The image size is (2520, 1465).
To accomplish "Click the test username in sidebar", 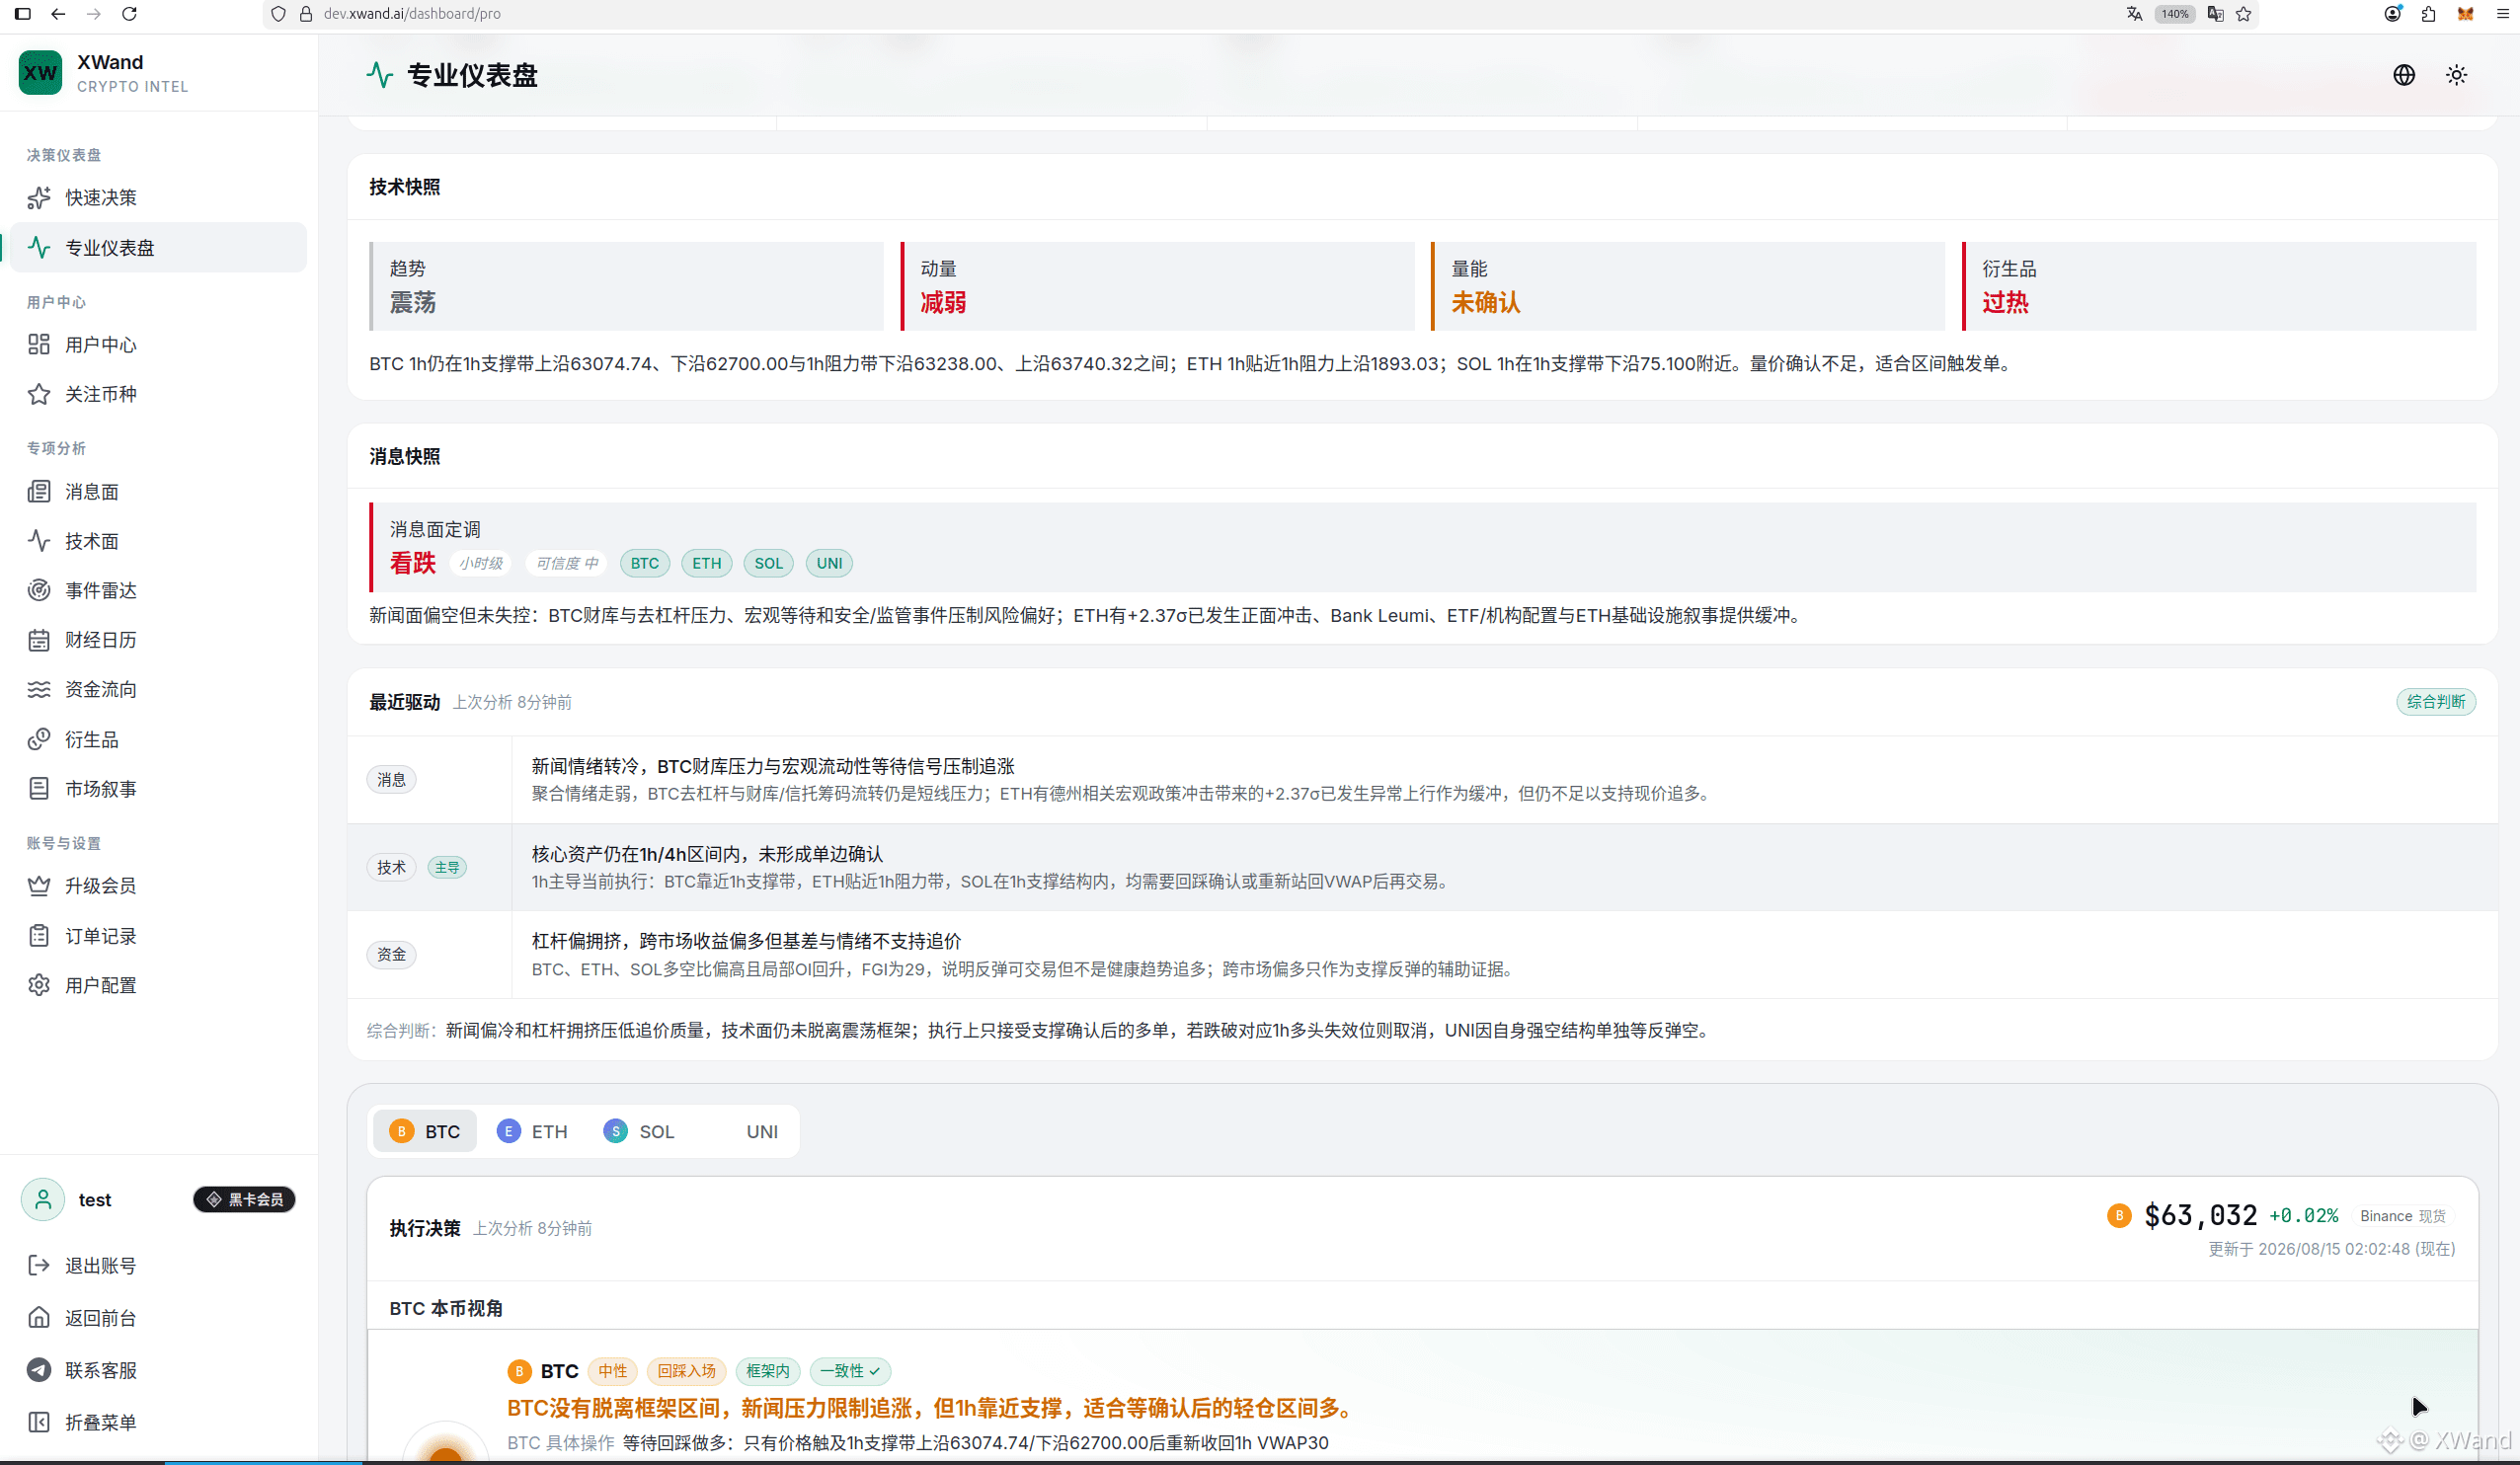I will coord(95,1200).
